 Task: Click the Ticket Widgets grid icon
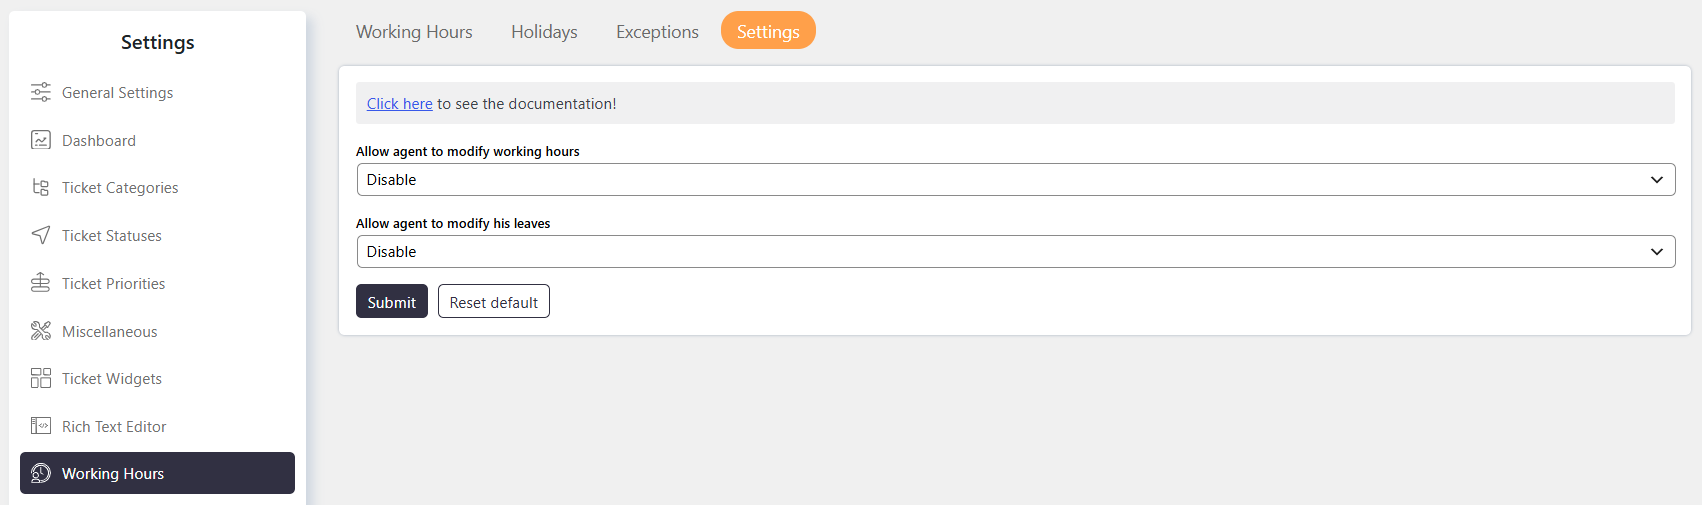(x=40, y=378)
